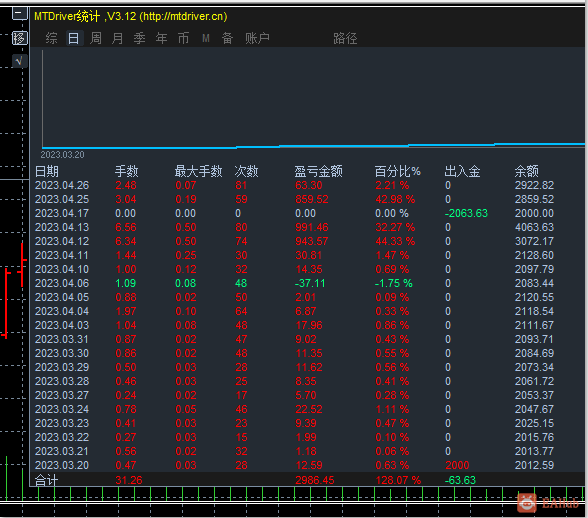Open the 年 yearly statistics tab

[162, 38]
